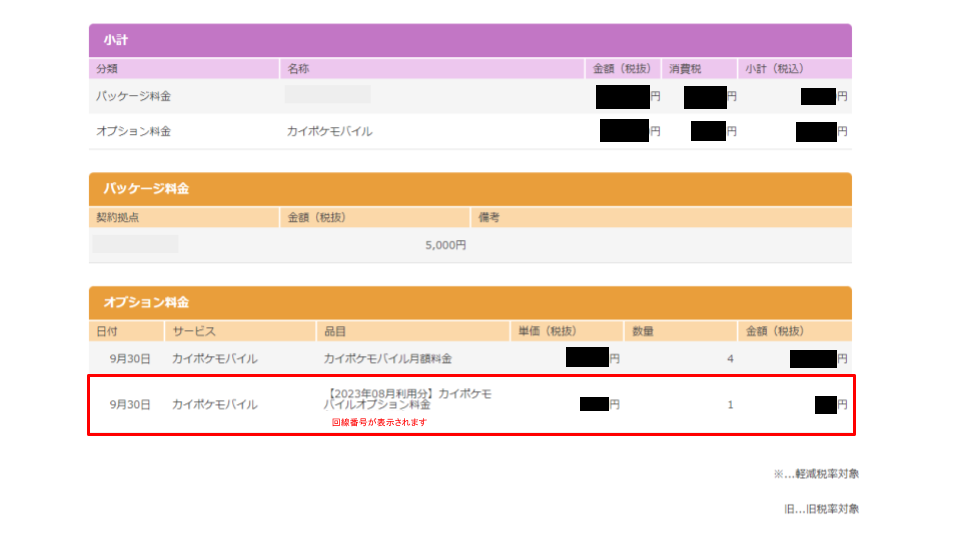Click カイポケモバイル月額料金 item

(388, 359)
